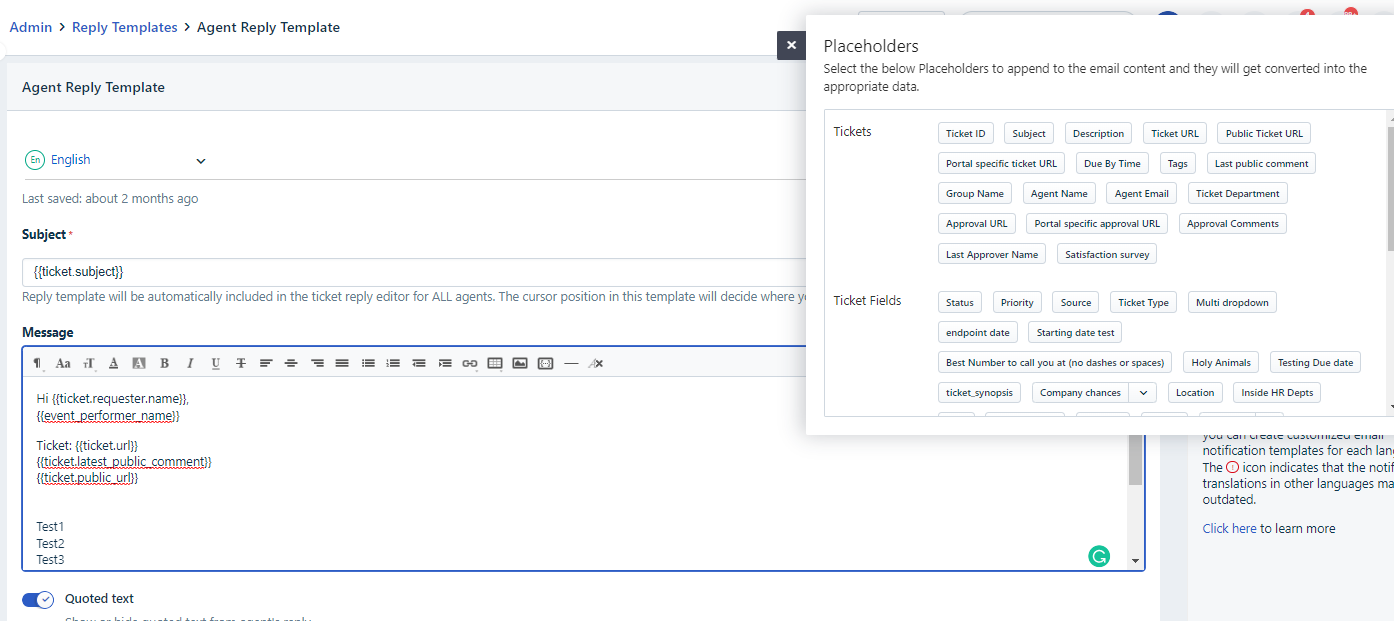Insert Source ticket field placeholder
The height and width of the screenshot is (621, 1394).
click(1076, 303)
